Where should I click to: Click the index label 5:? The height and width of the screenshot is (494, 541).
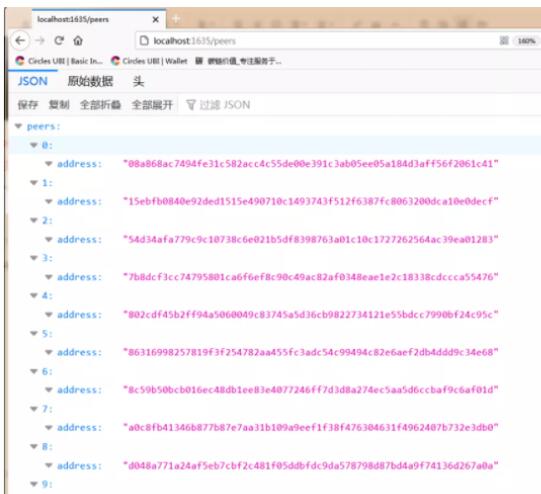click(x=47, y=334)
